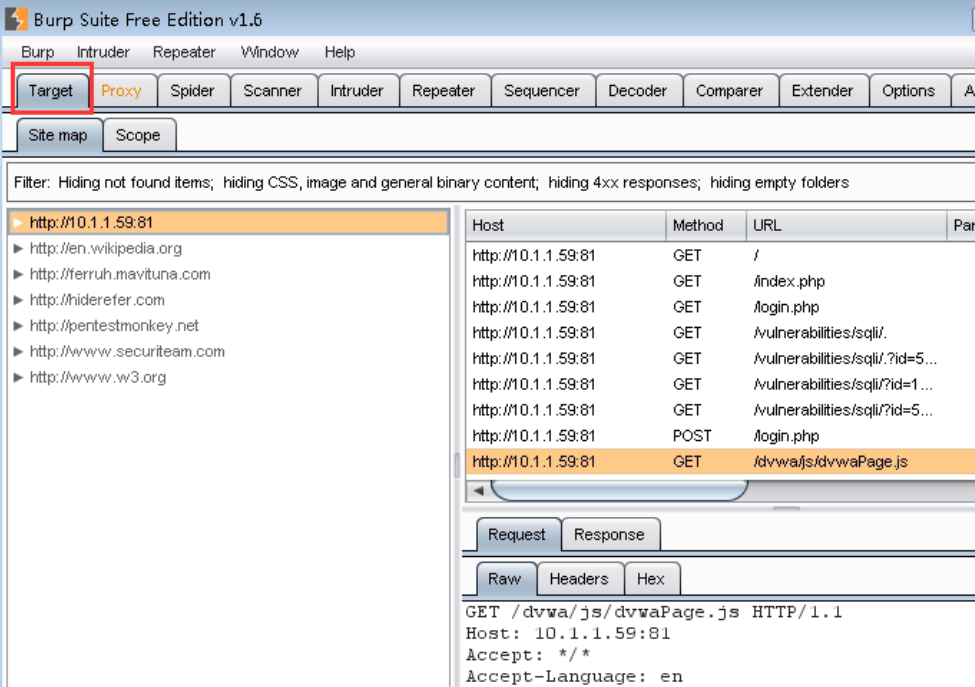
Task: Select the Hex view tab
Action: pyautogui.click(x=650, y=579)
